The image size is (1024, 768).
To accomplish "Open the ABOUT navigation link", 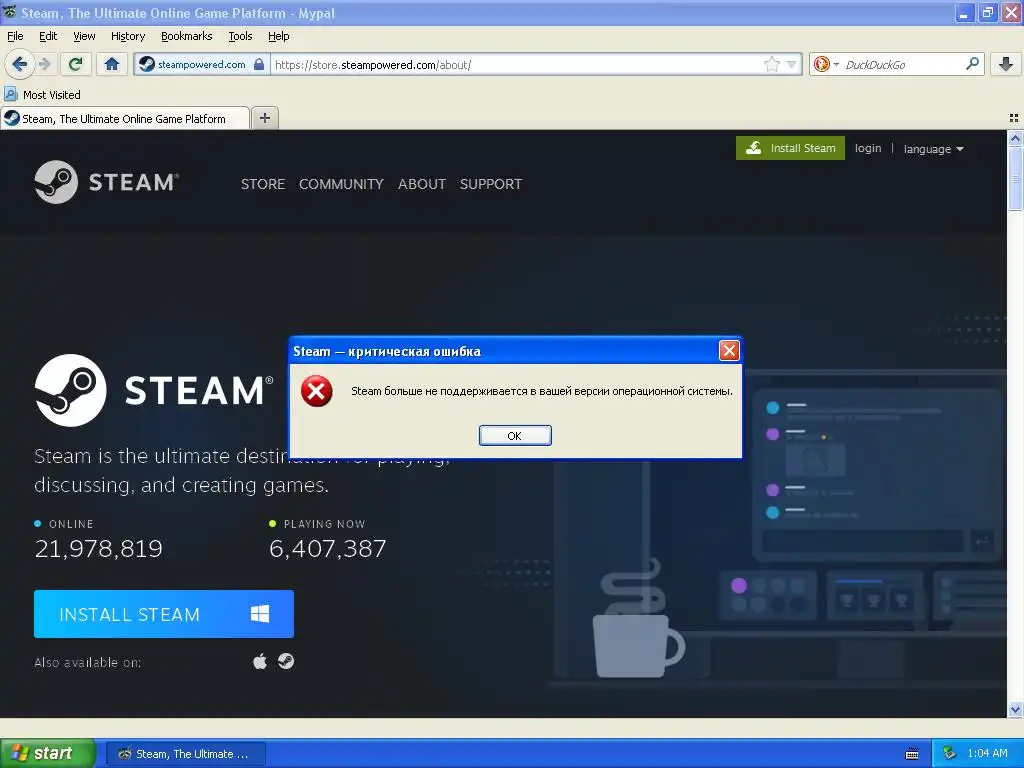I will click(x=422, y=184).
